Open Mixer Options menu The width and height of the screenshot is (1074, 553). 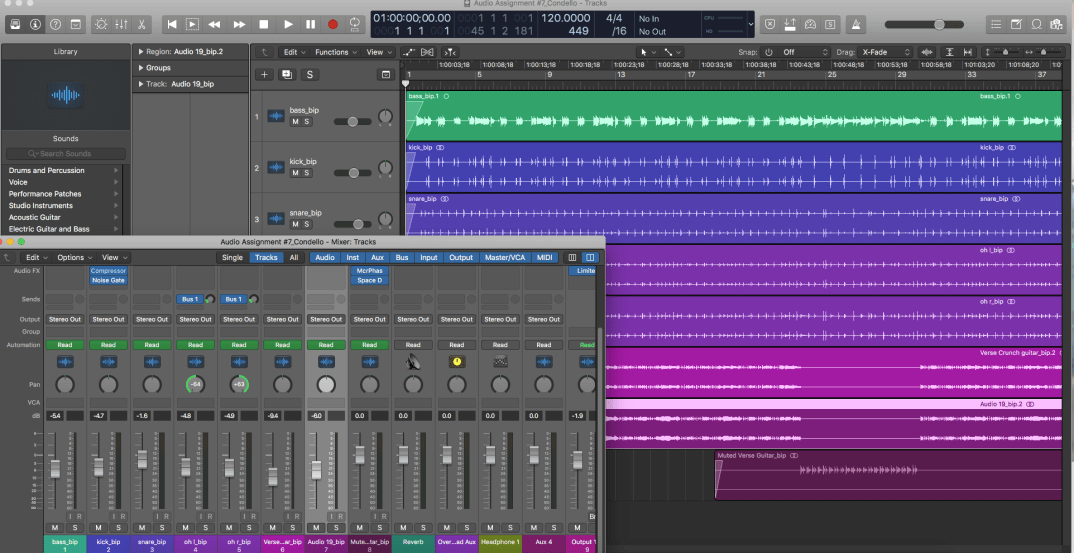point(74,258)
